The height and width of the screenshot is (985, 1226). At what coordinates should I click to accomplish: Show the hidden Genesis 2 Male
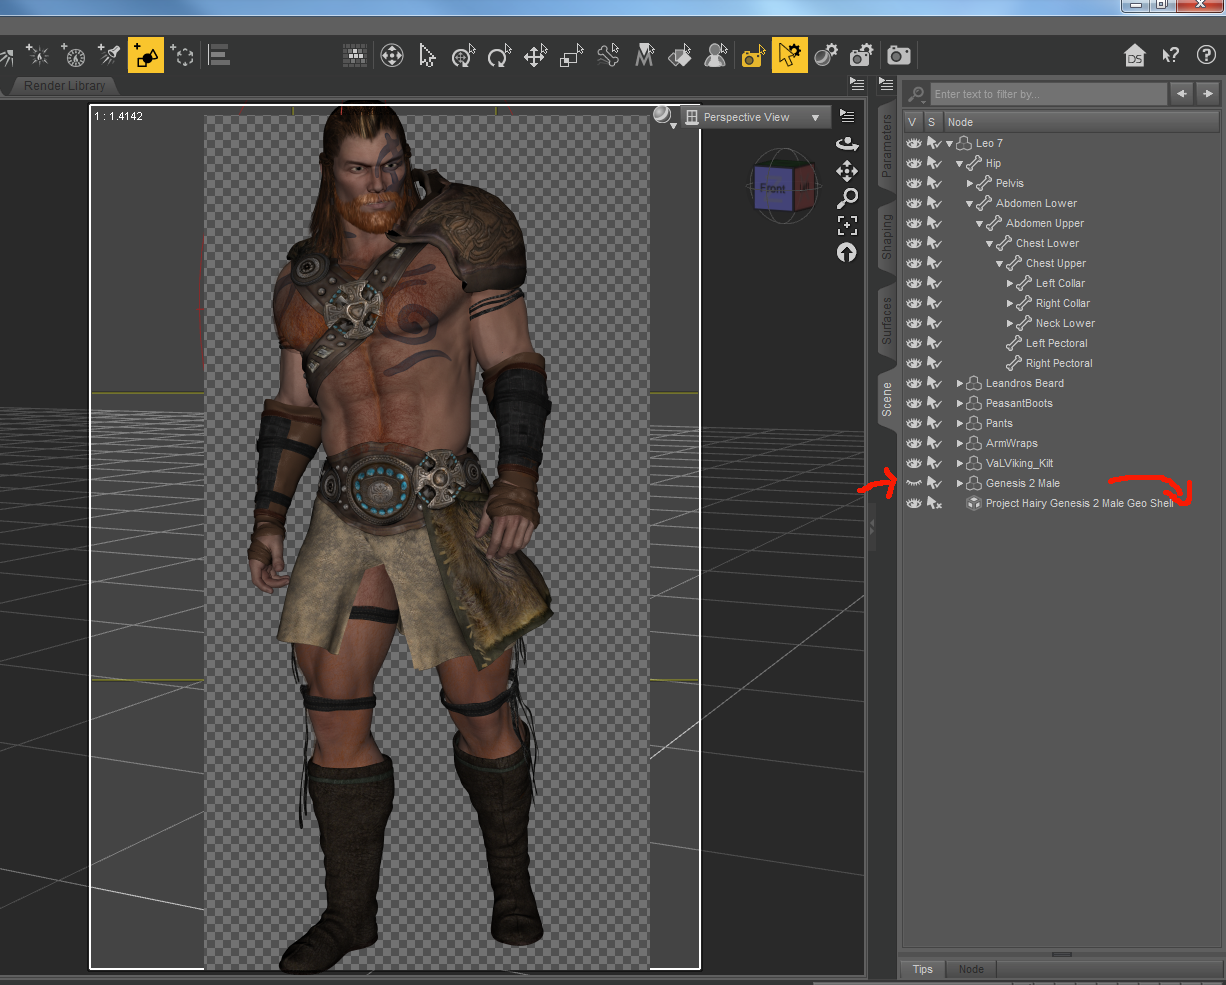[x=913, y=483]
